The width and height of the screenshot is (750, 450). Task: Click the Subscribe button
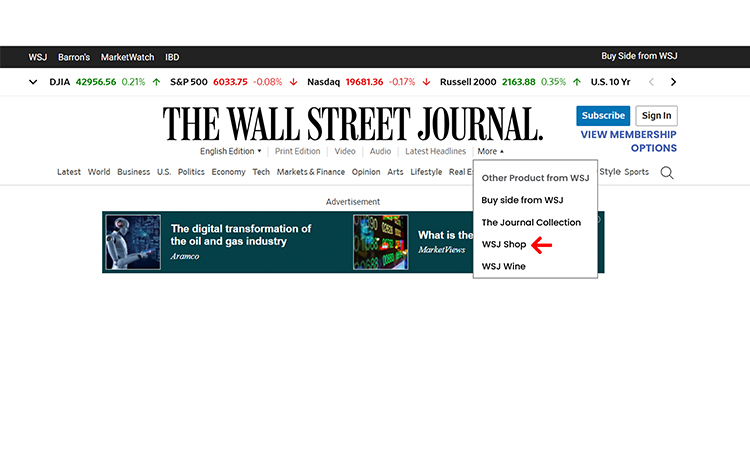tap(603, 116)
